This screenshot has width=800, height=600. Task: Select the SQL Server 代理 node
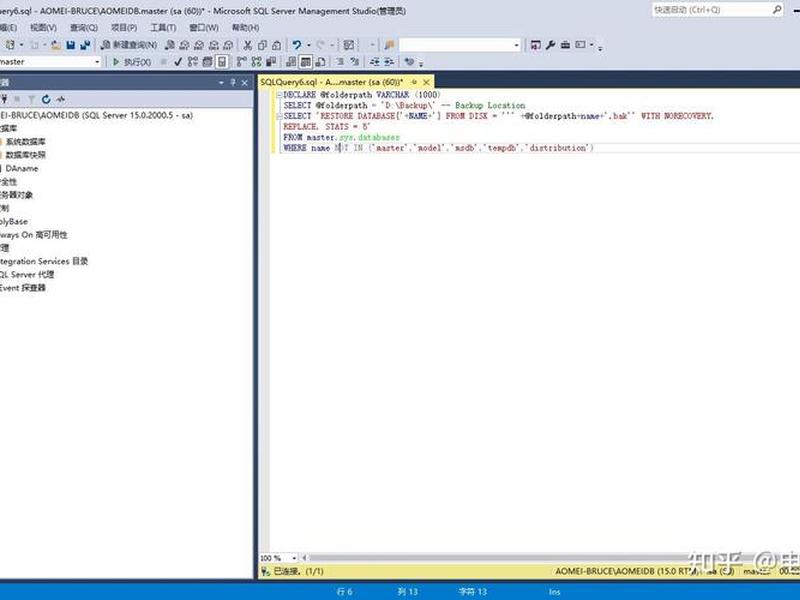(27, 274)
